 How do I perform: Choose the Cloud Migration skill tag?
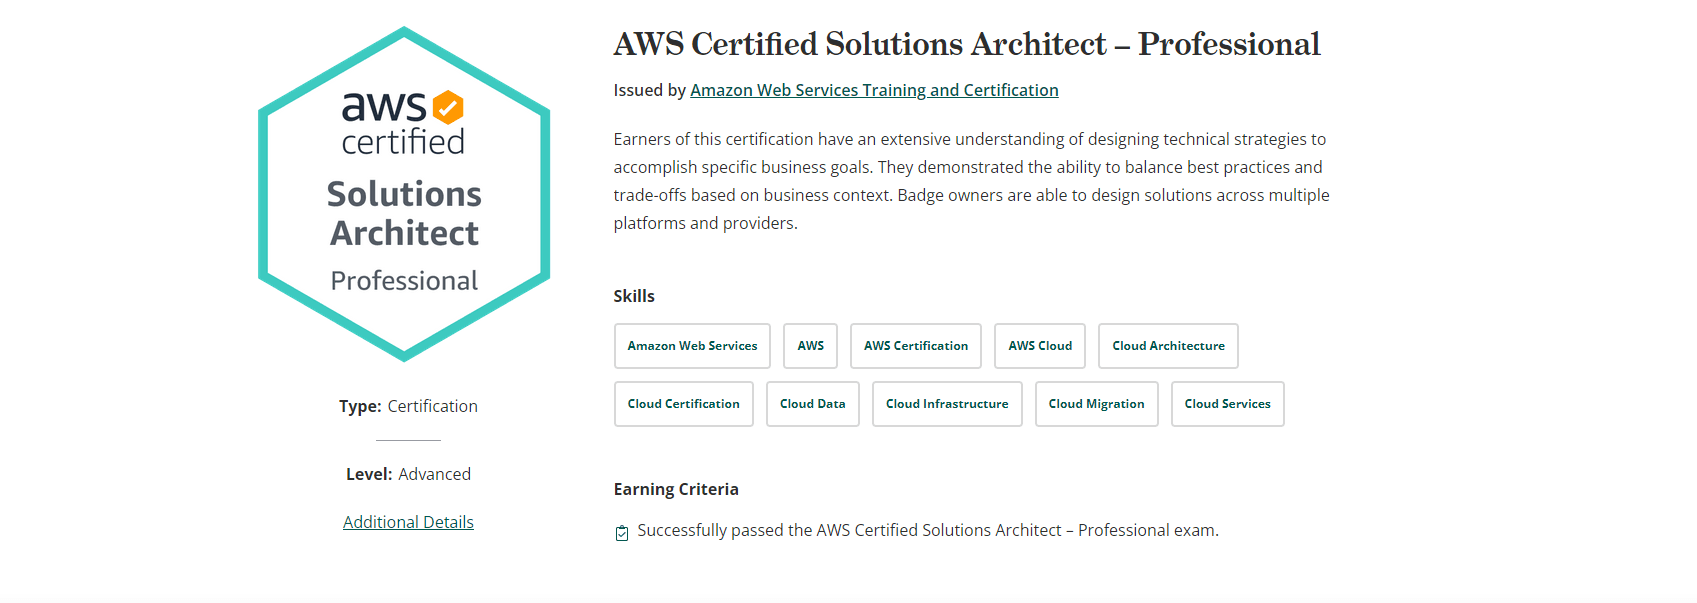point(1096,404)
